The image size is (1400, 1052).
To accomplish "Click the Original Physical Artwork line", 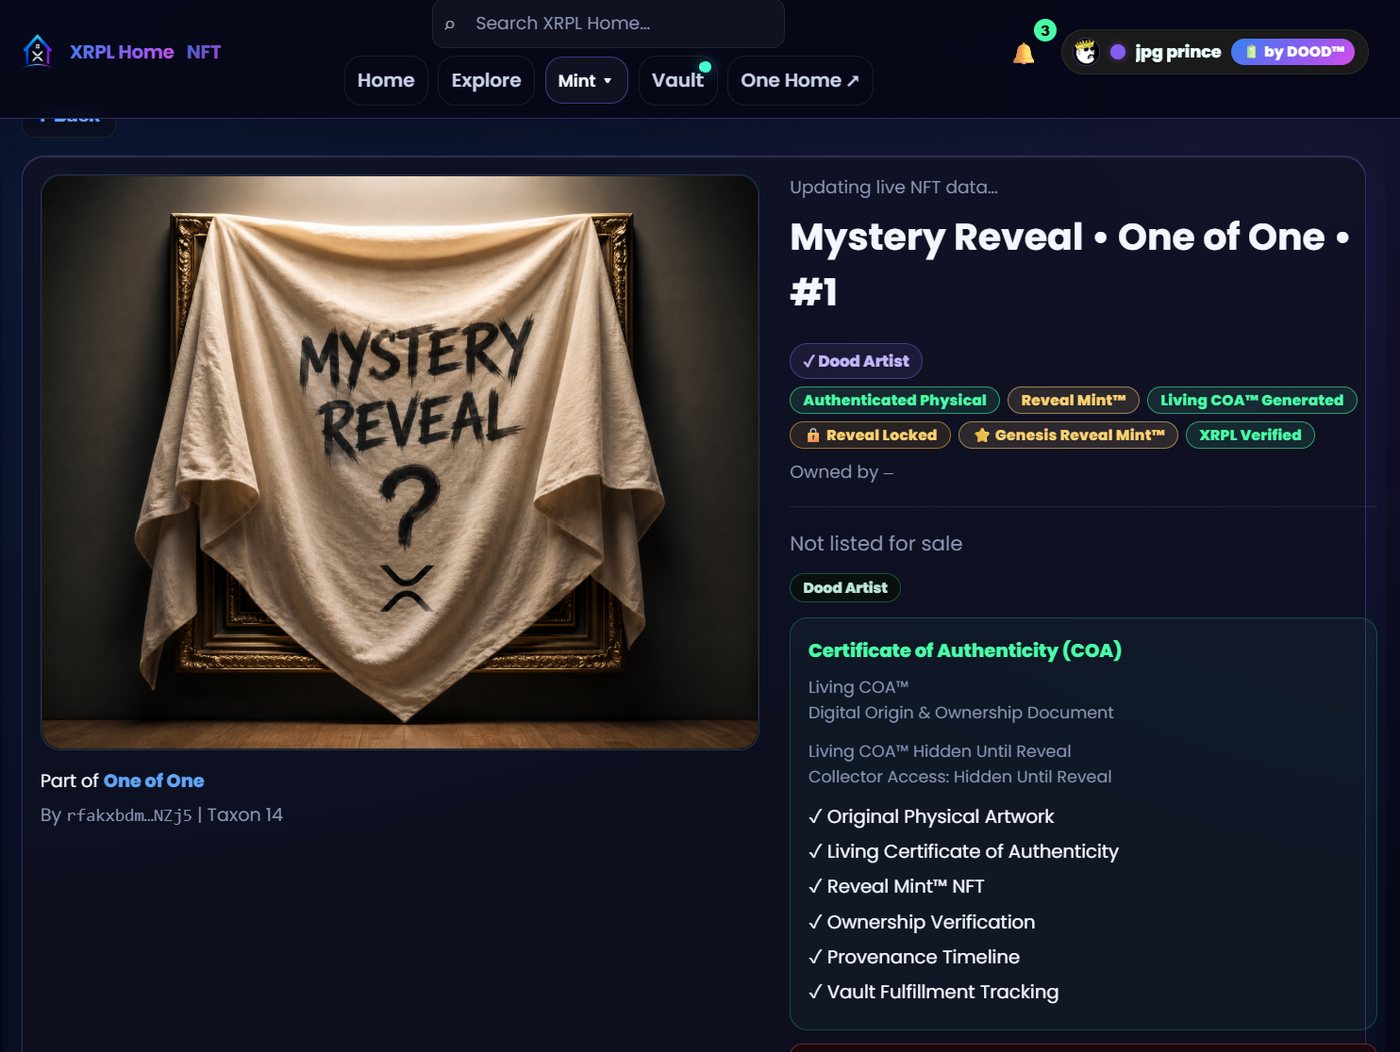I will 931,817.
